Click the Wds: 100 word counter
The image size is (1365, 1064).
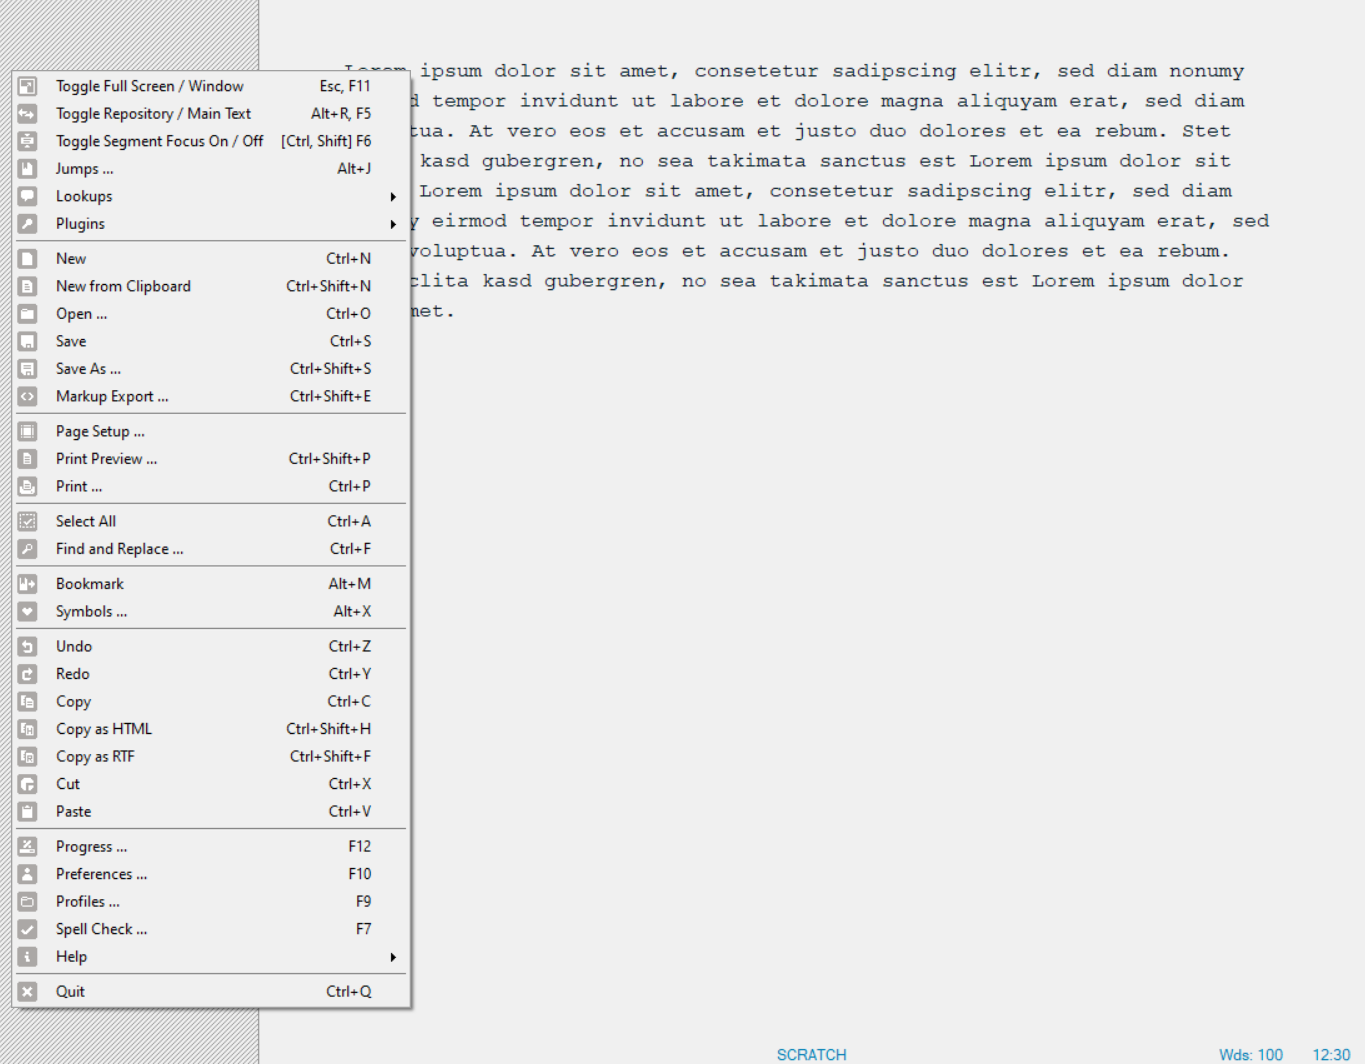coord(1251,1055)
